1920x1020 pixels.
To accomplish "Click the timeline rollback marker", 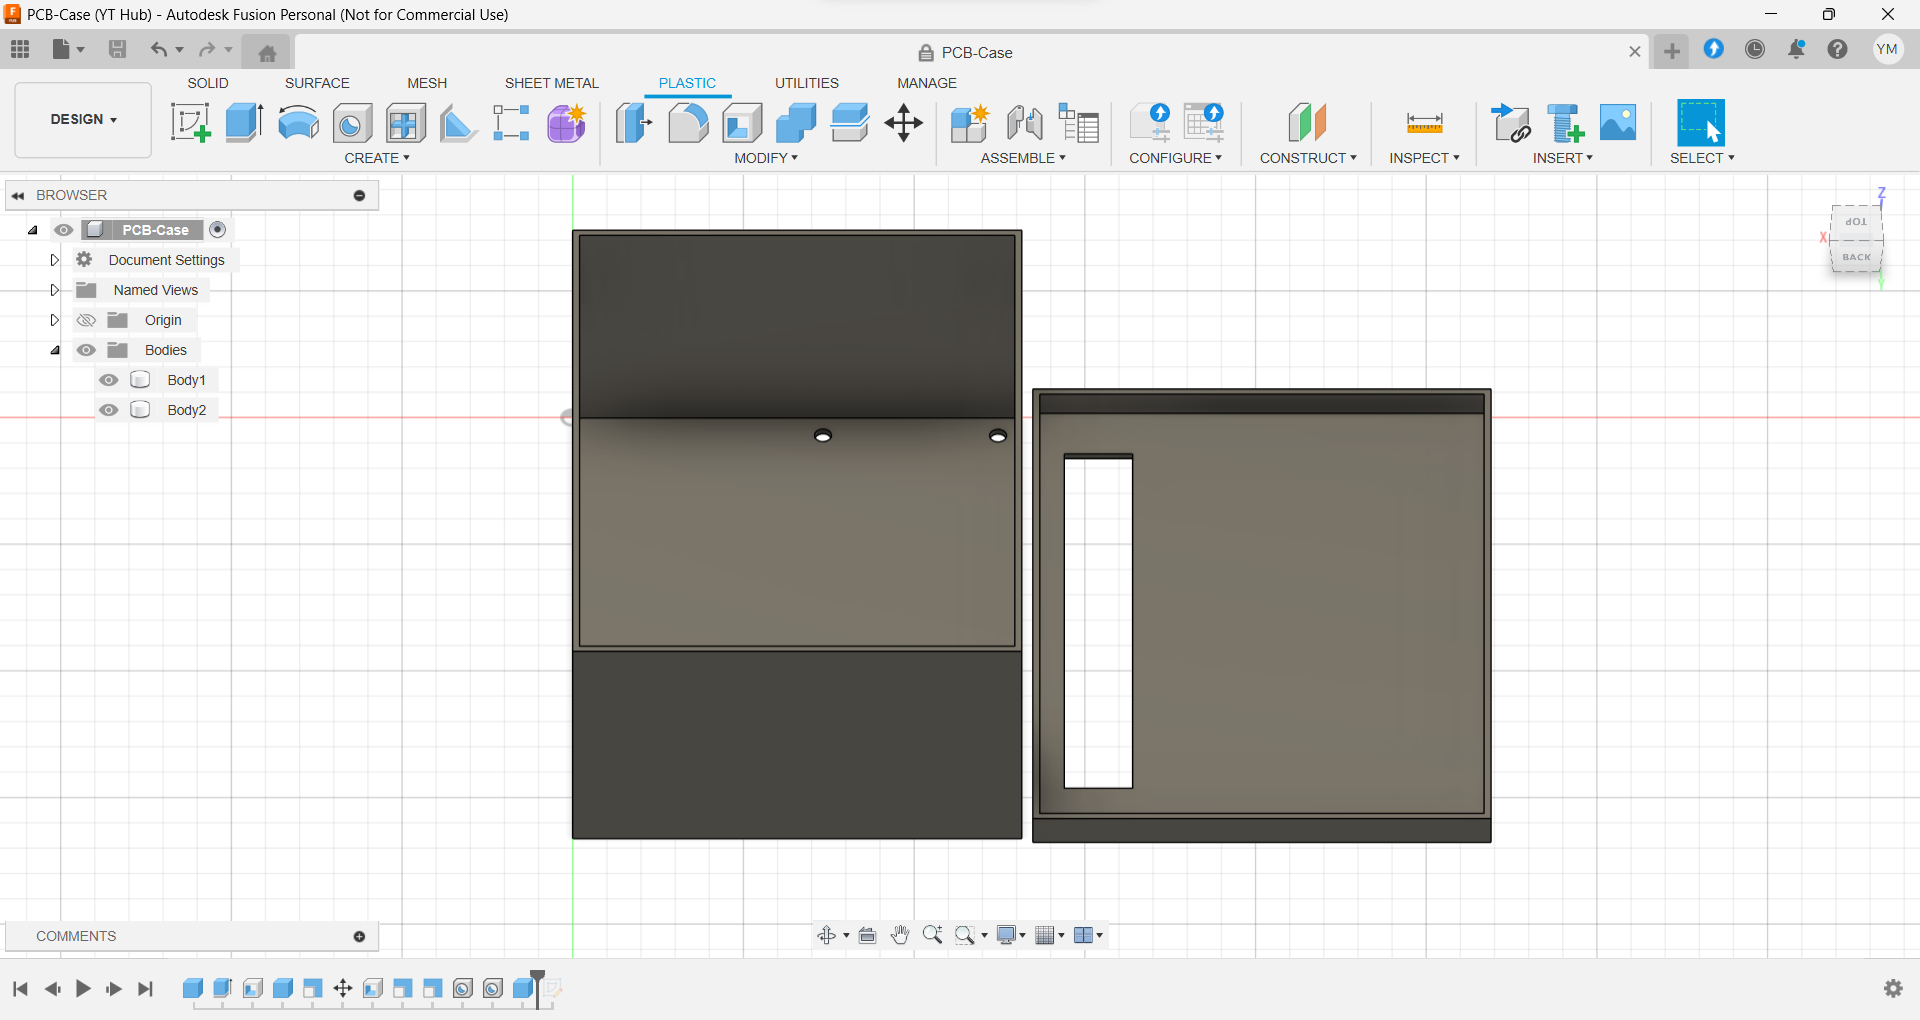I will pos(538,988).
